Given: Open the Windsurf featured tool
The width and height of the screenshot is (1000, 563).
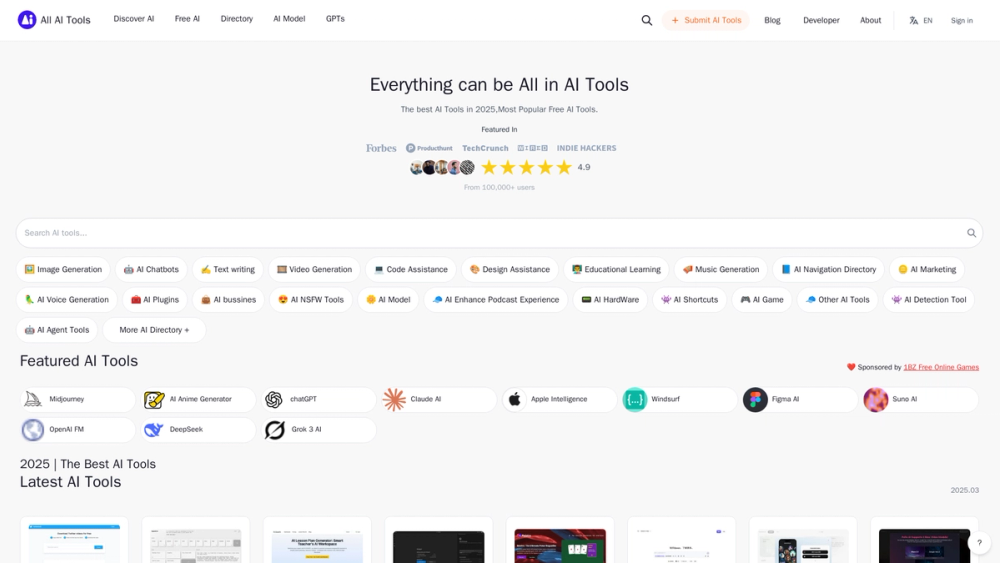Looking at the screenshot, I should click(x=680, y=400).
